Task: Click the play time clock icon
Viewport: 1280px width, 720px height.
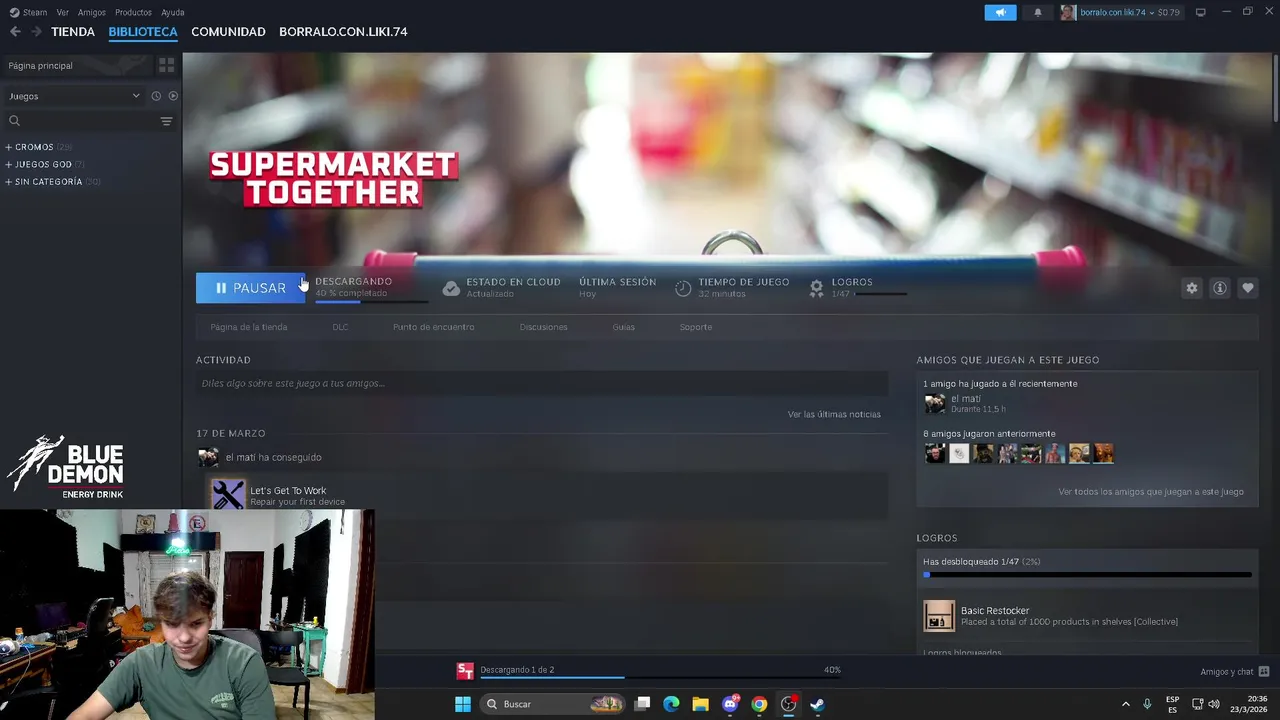Action: tap(683, 288)
